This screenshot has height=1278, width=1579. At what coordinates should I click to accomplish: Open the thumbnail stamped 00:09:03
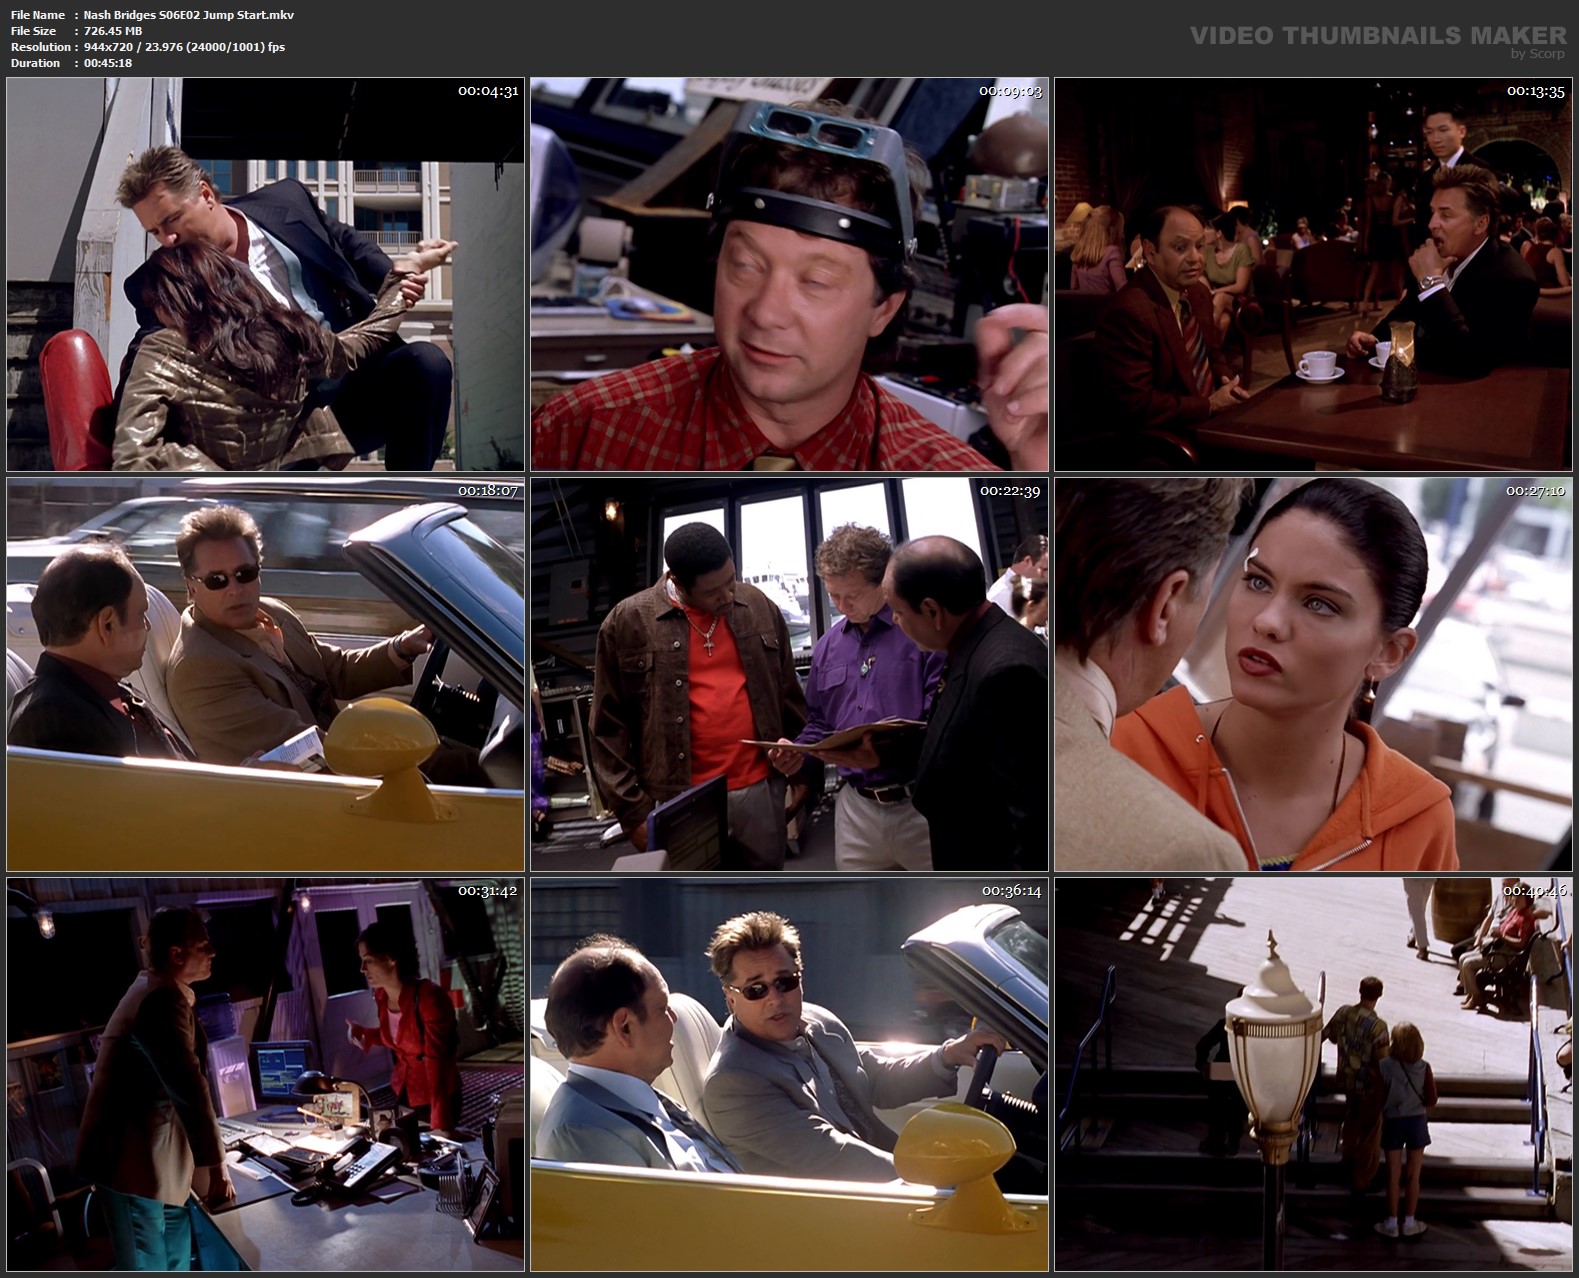(789, 274)
